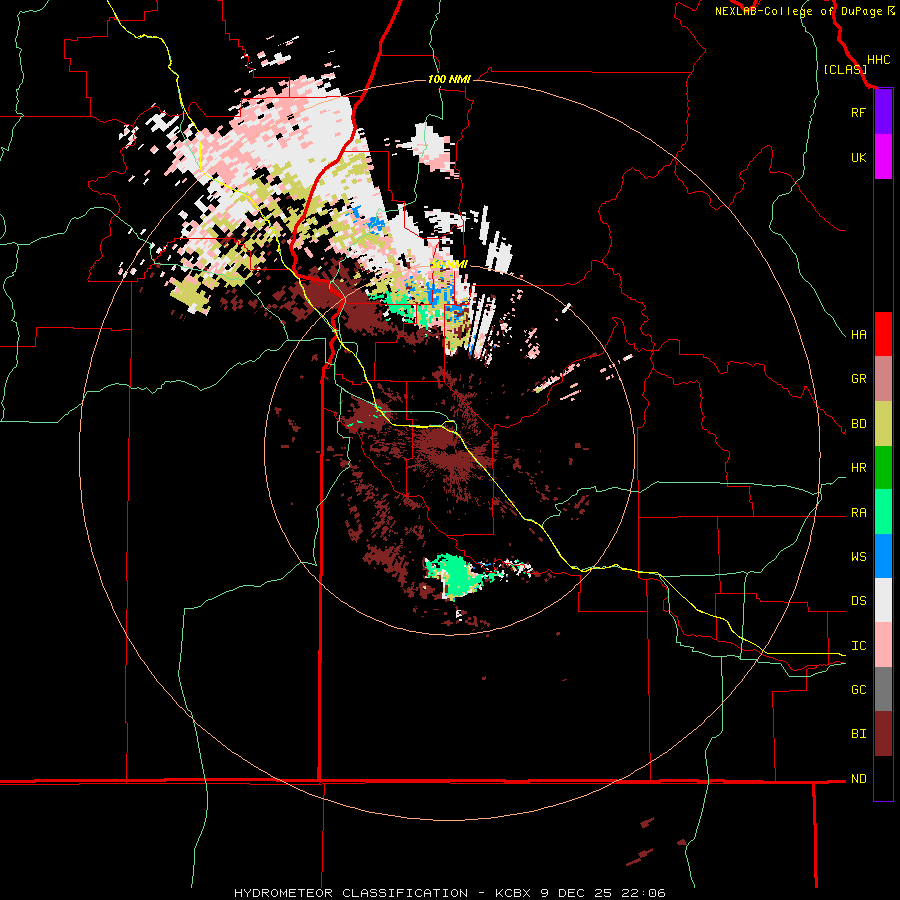900x900 pixels.
Task: Click the HYDROMETEOR CLASSIFICATION title text
Action: (x=351, y=893)
